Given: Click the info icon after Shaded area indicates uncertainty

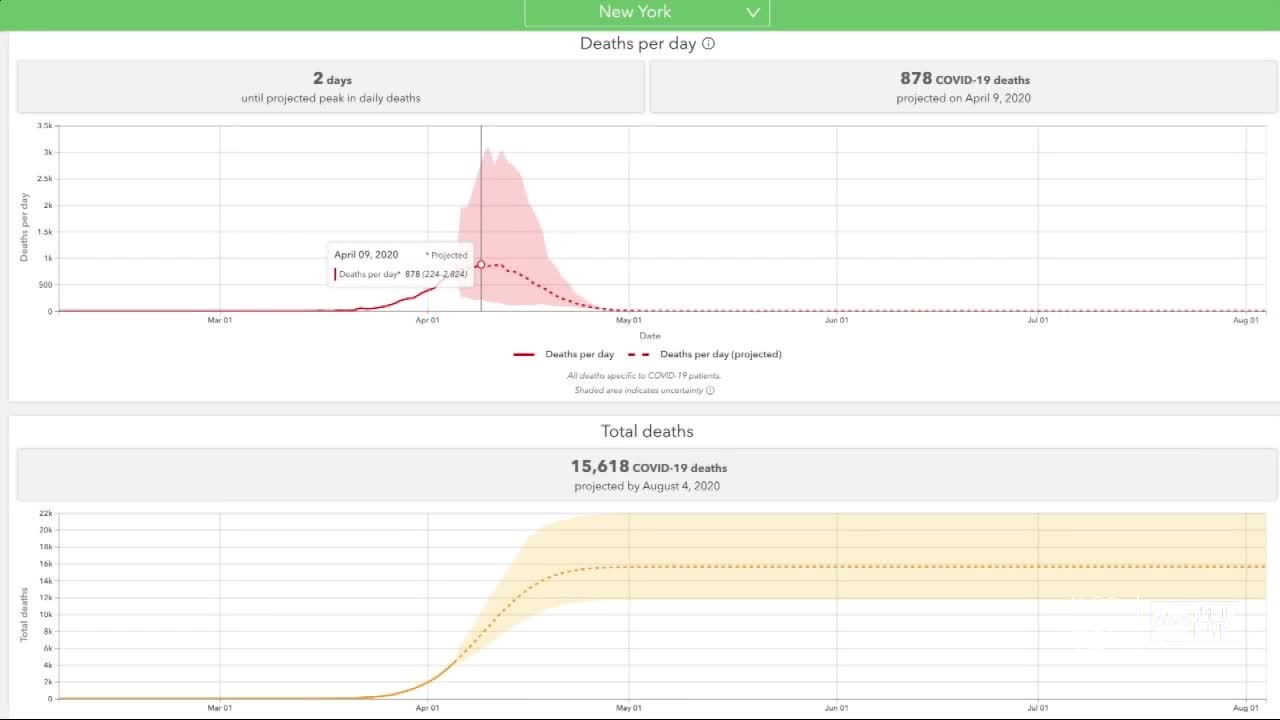Looking at the screenshot, I should point(710,390).
